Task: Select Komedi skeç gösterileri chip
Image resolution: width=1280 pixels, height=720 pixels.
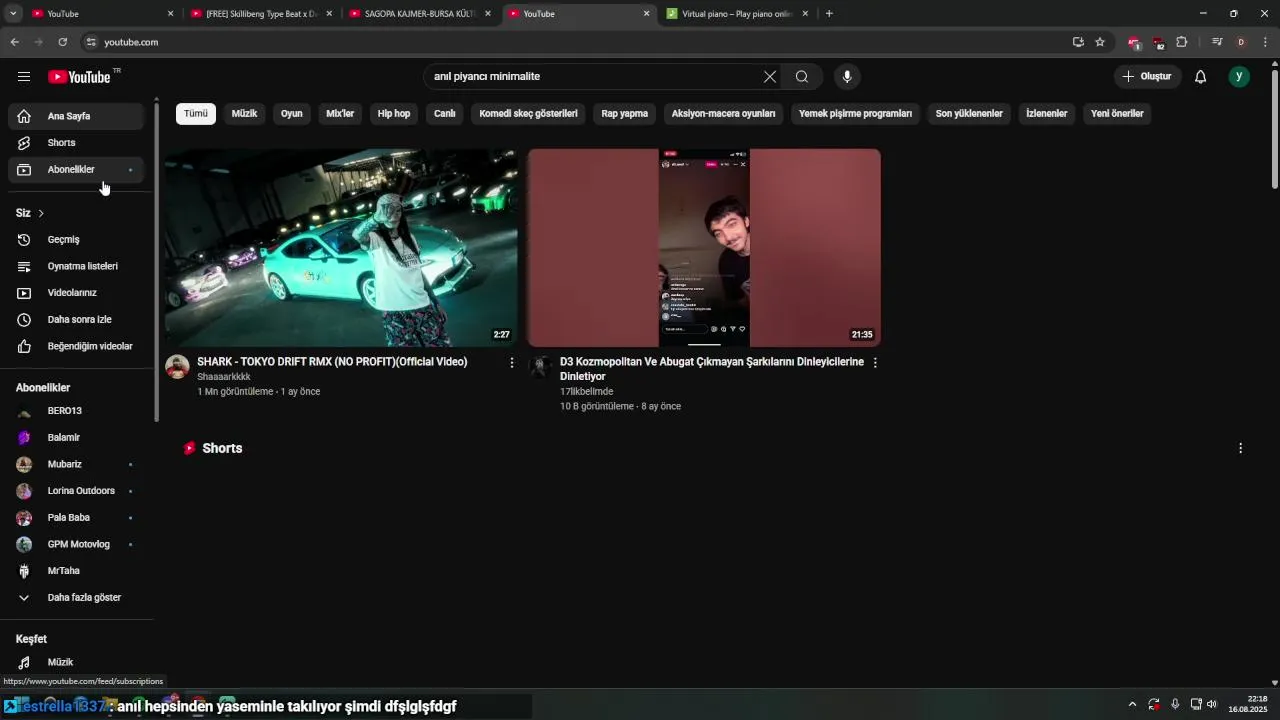Action: pos(529,114)
